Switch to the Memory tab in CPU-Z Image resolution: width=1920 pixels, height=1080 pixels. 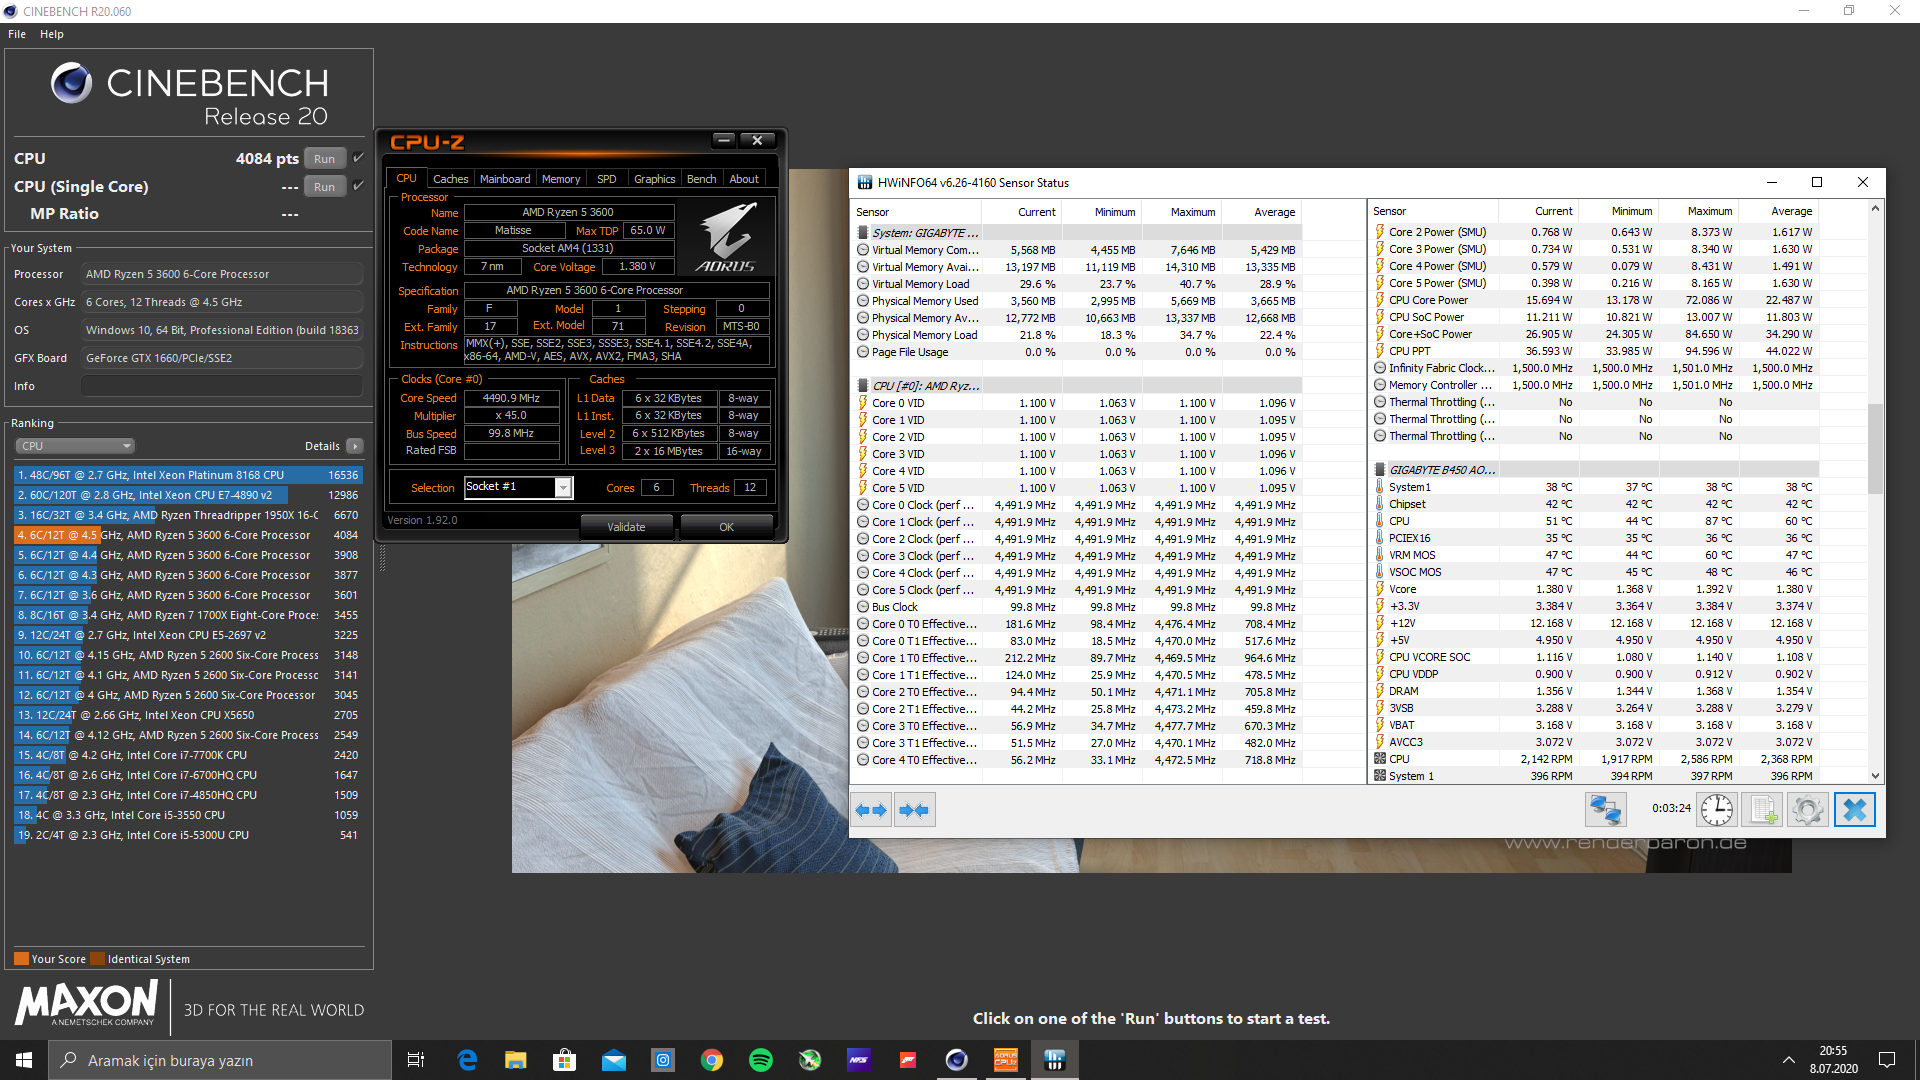click(561, 179)
